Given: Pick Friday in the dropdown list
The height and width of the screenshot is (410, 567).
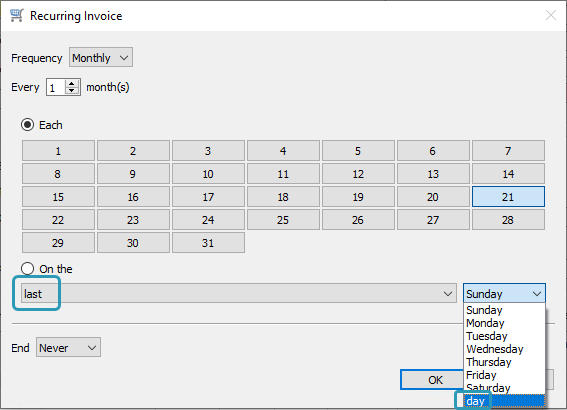Looking at the screenshot, I should click(504, 375).
